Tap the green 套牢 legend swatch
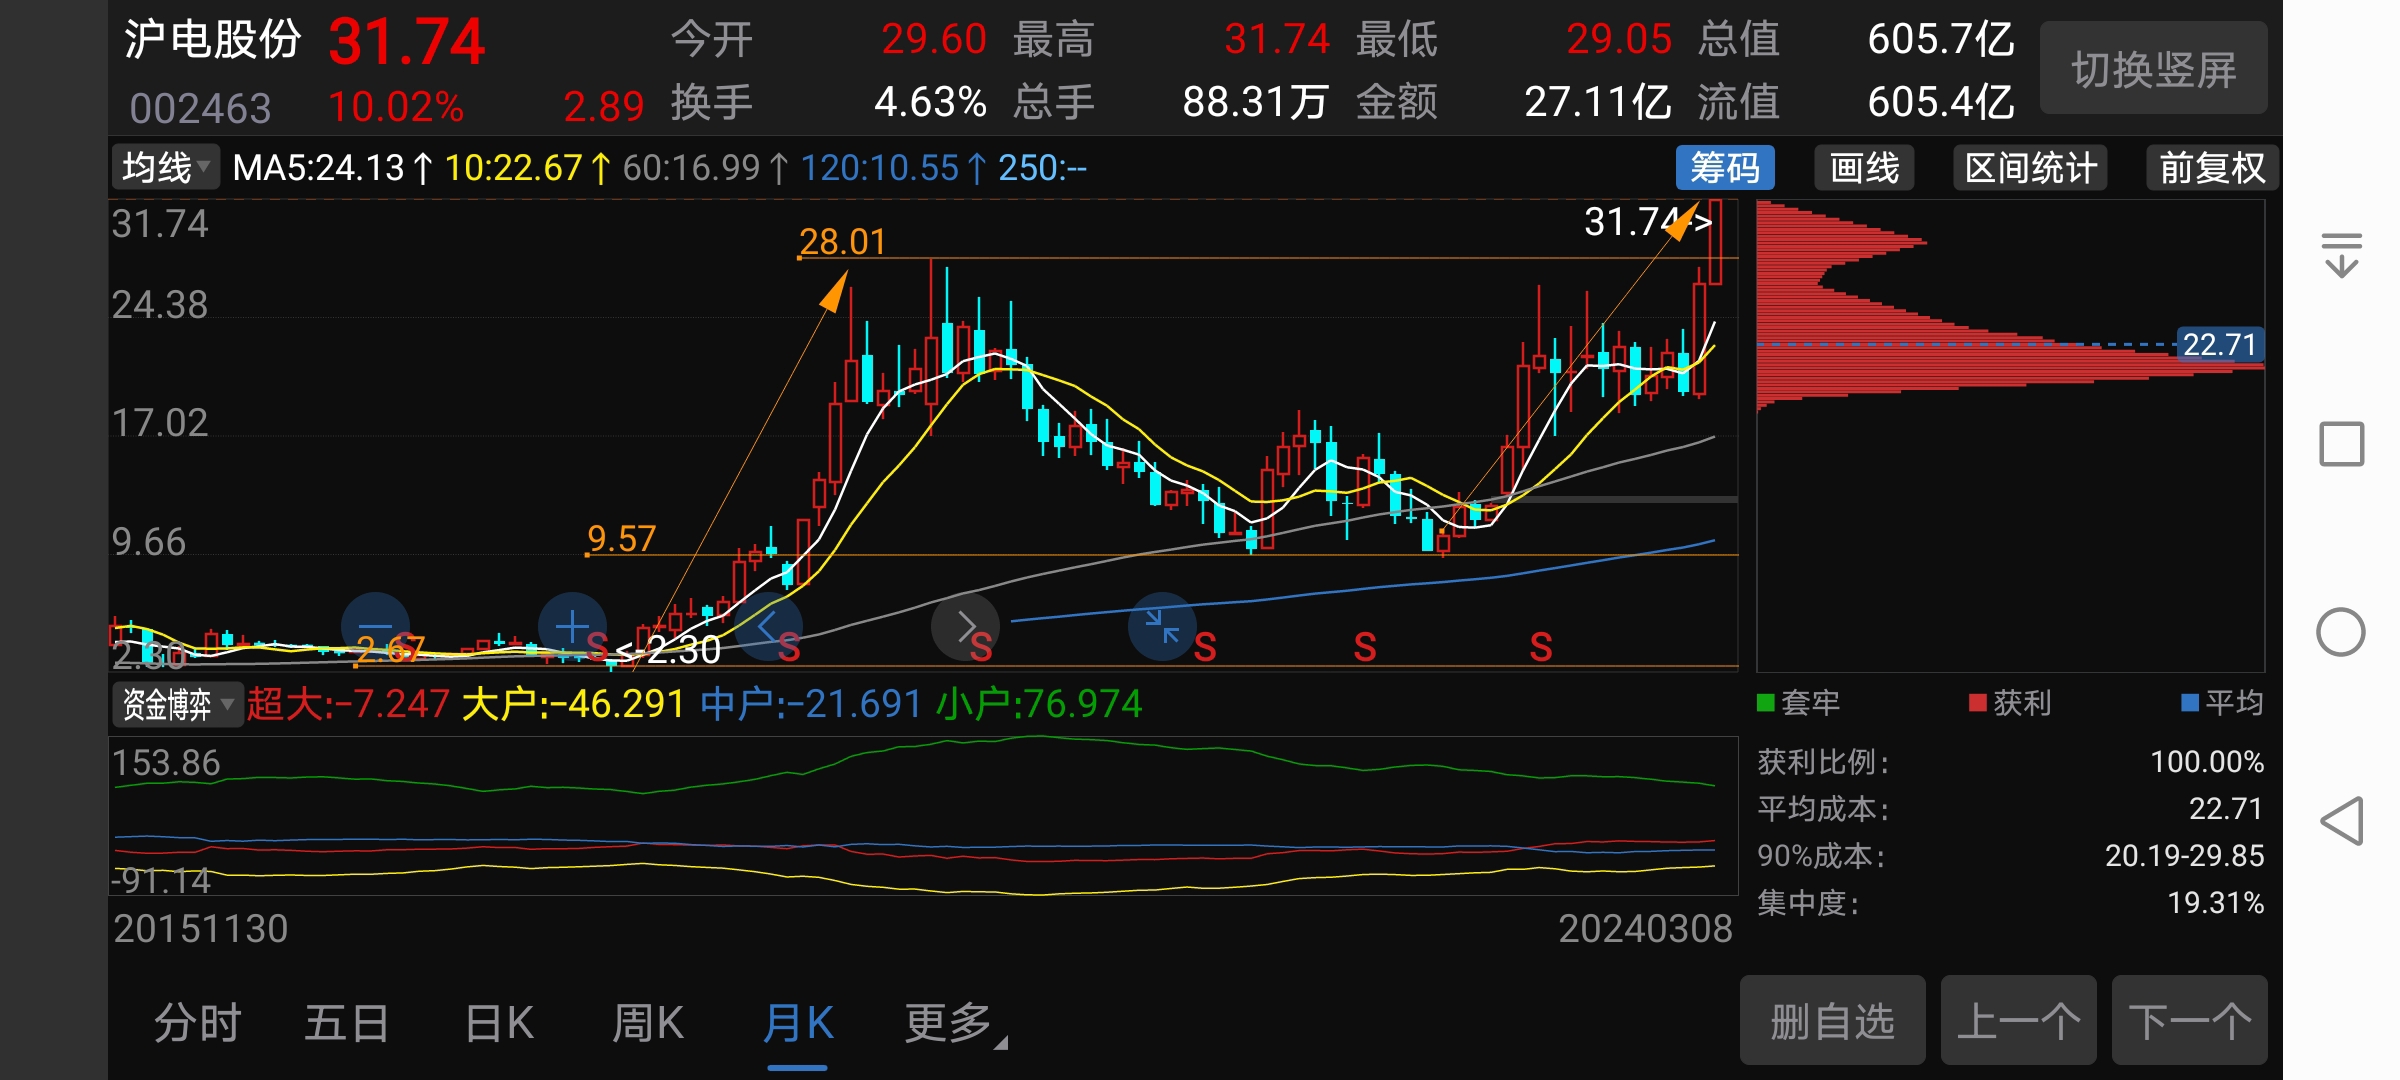Image resolution: width=2400 pixels, height=1080 pixels. tap(1766, 703)
